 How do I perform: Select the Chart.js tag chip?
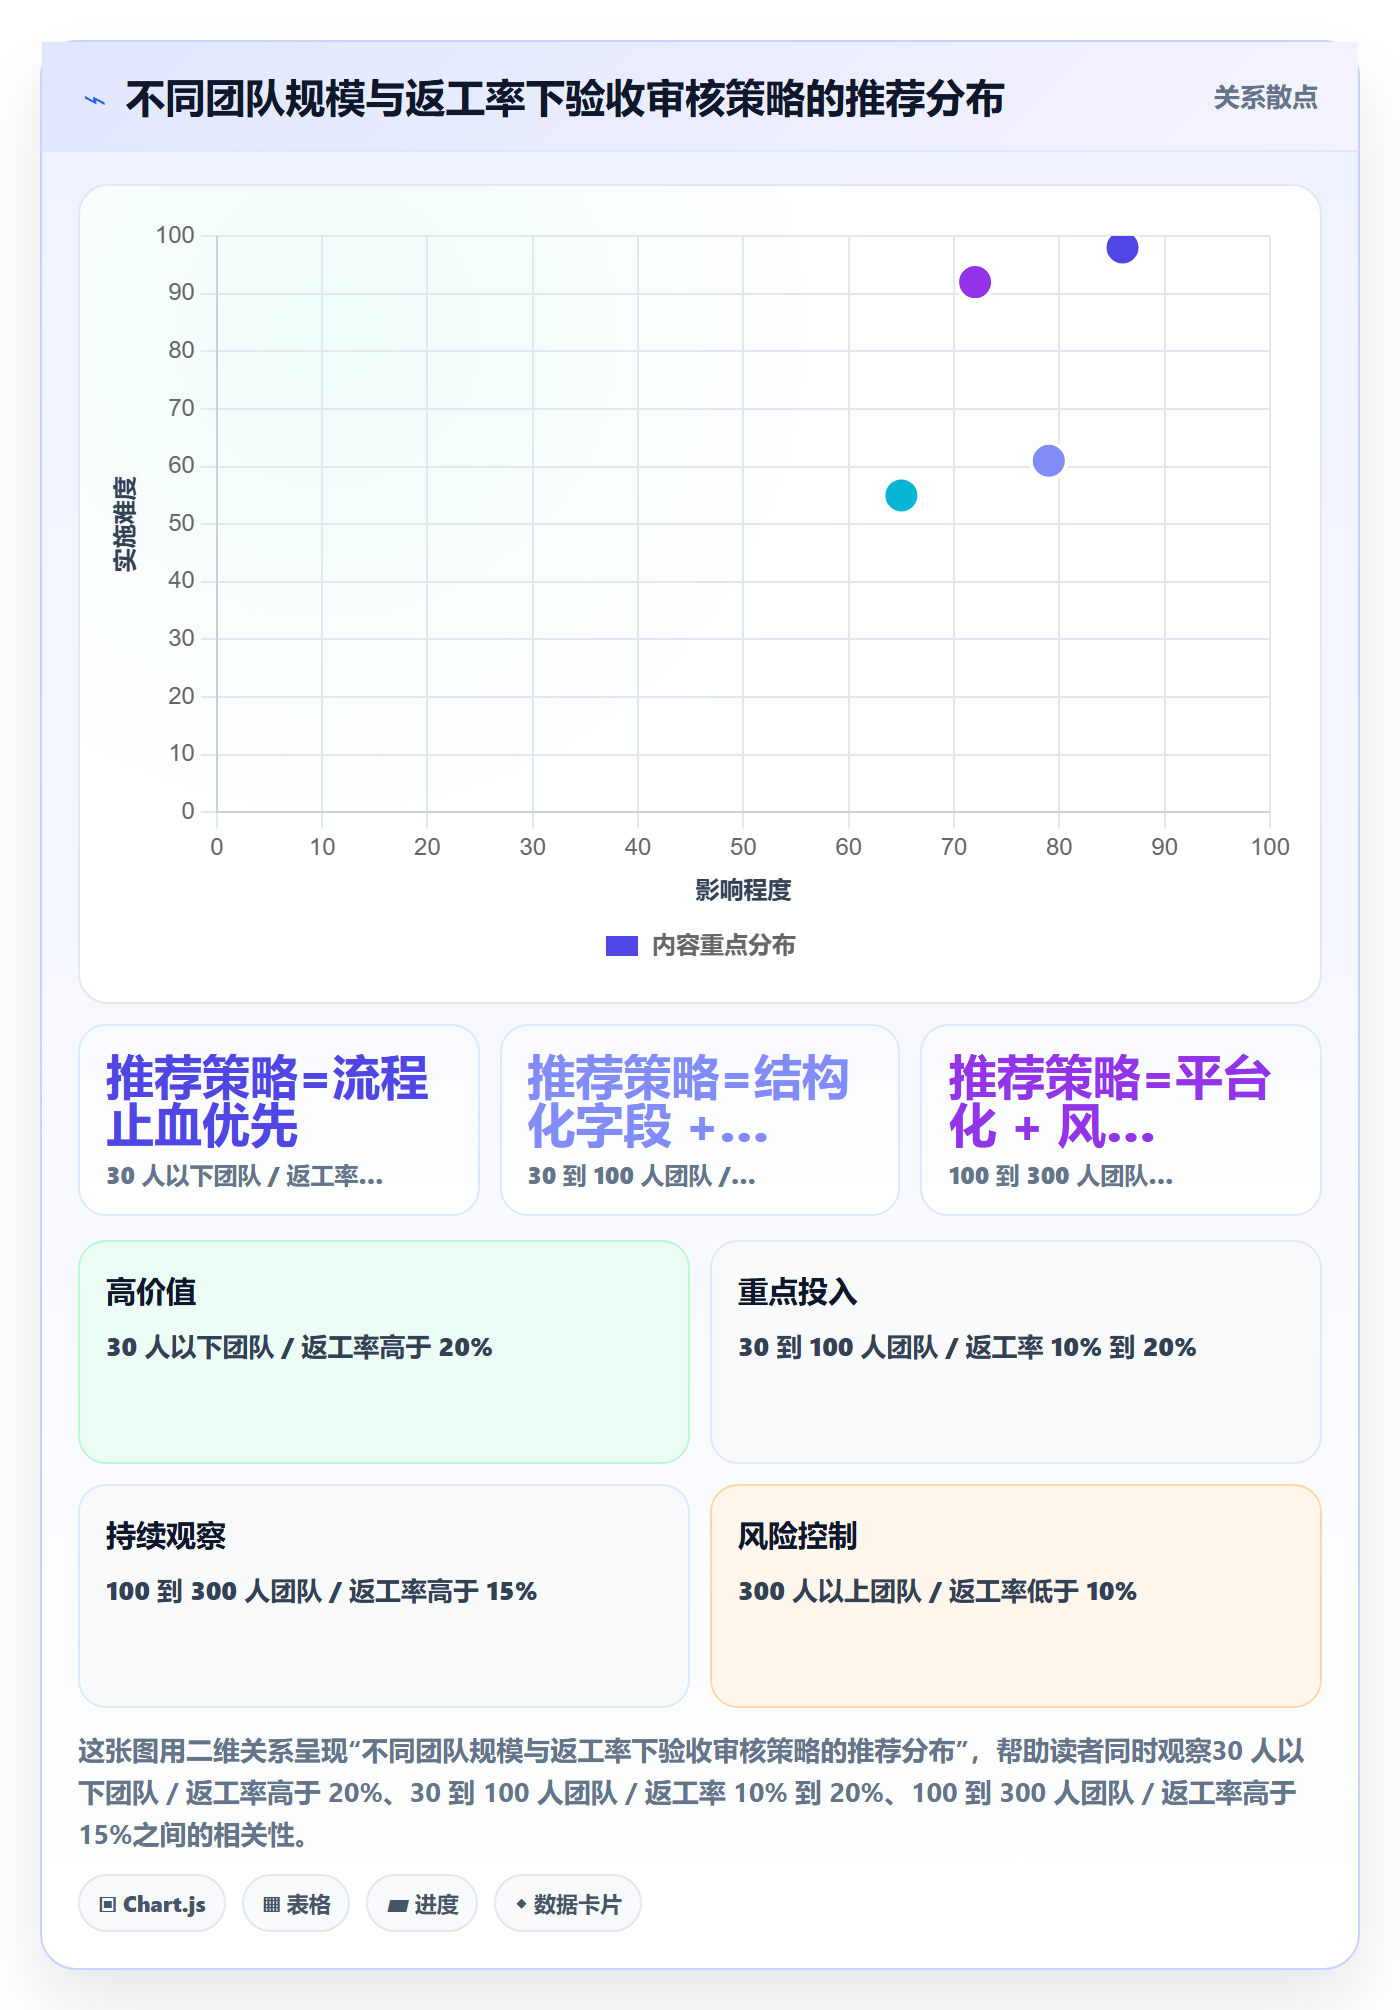(152, 1903)
